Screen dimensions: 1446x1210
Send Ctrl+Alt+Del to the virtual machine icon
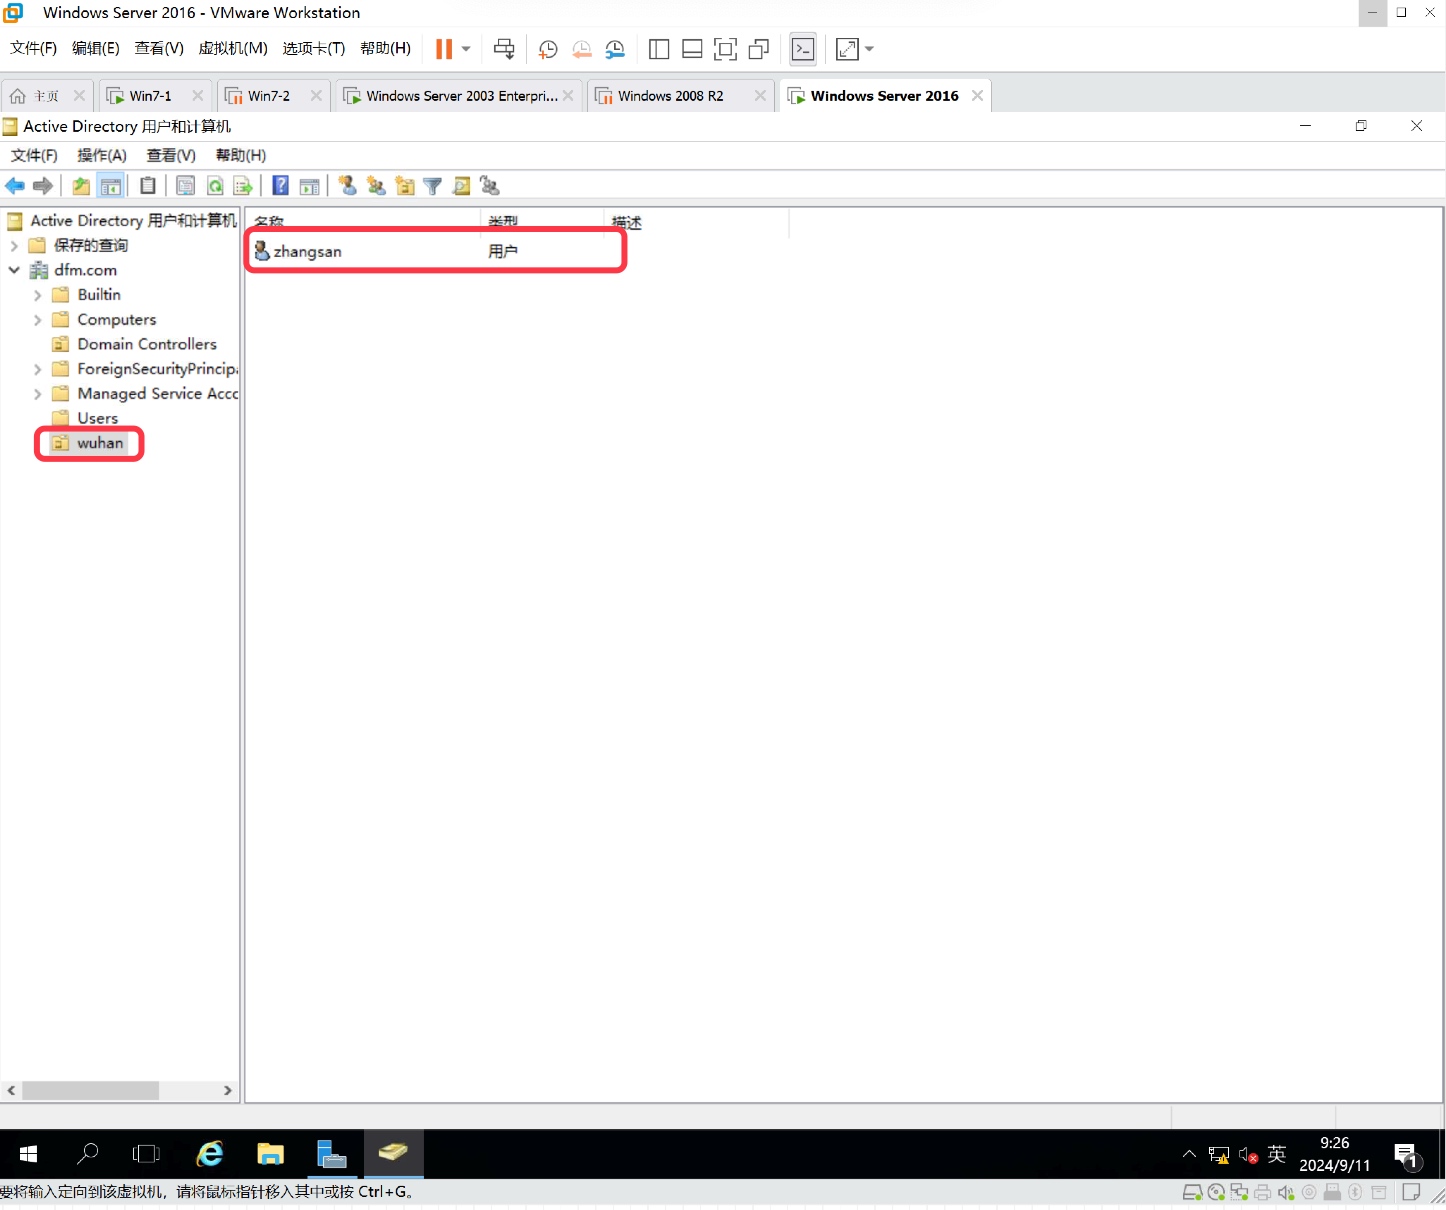click(x=504, y=49)
